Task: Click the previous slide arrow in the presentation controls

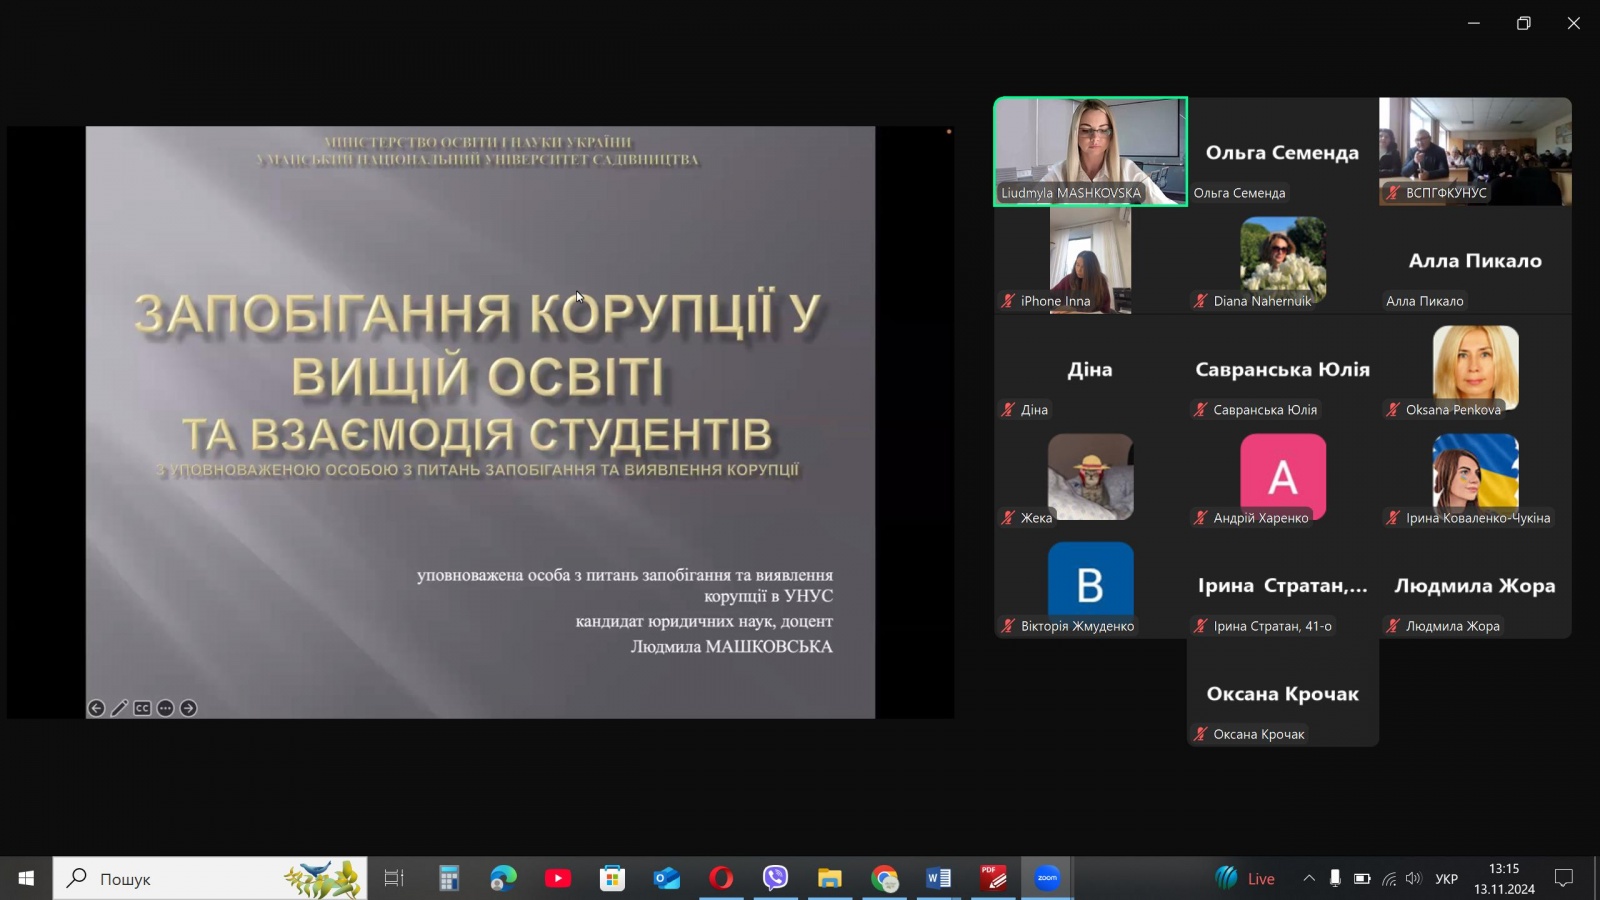Action: pos(96,708)
